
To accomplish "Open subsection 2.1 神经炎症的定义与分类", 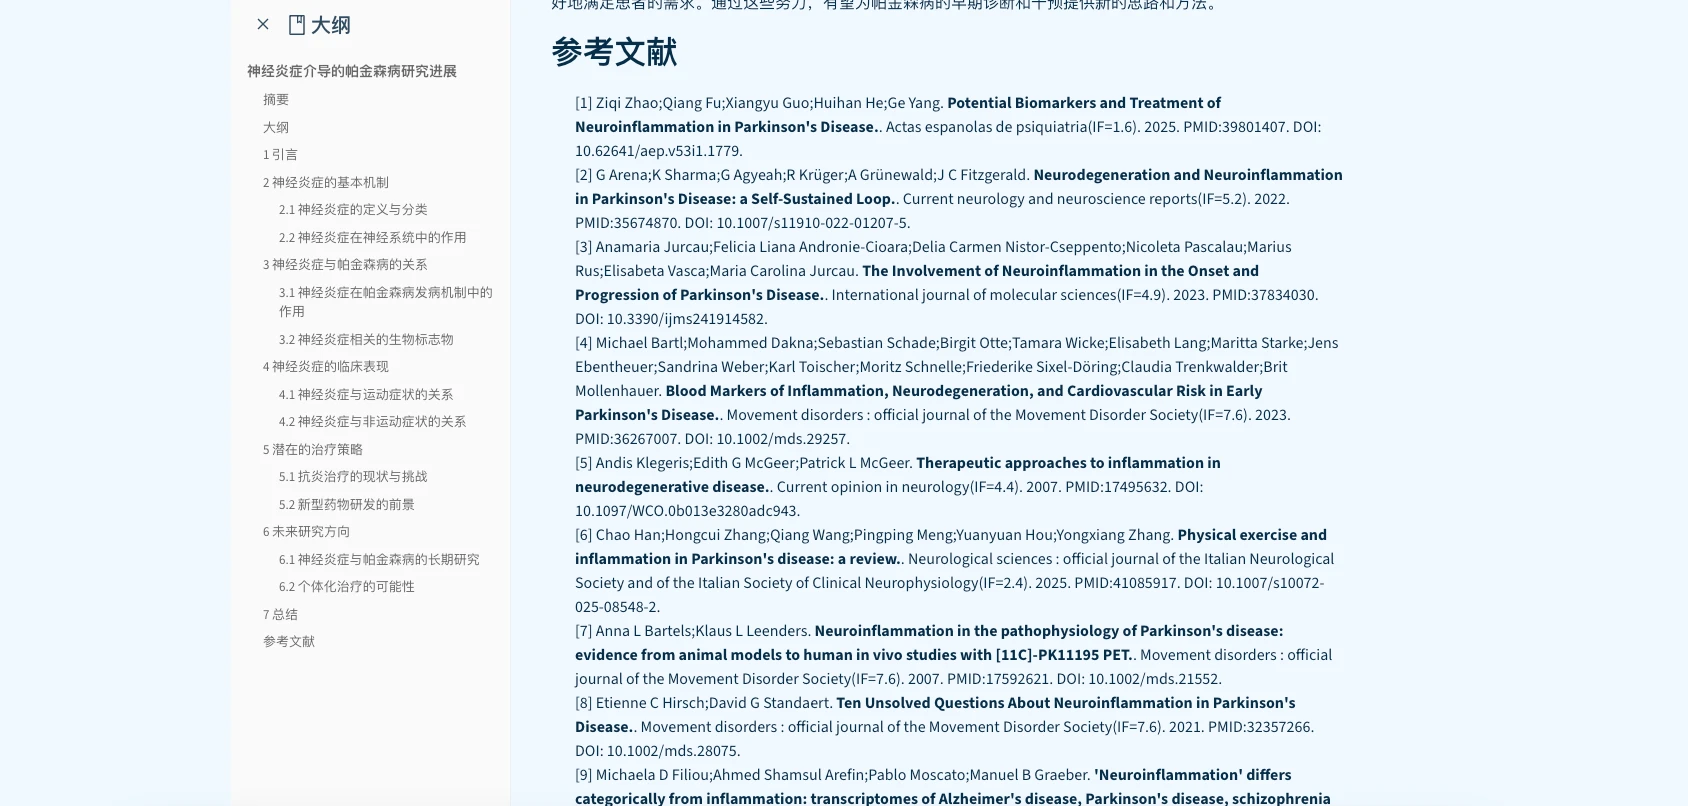I will pos(353,209).
